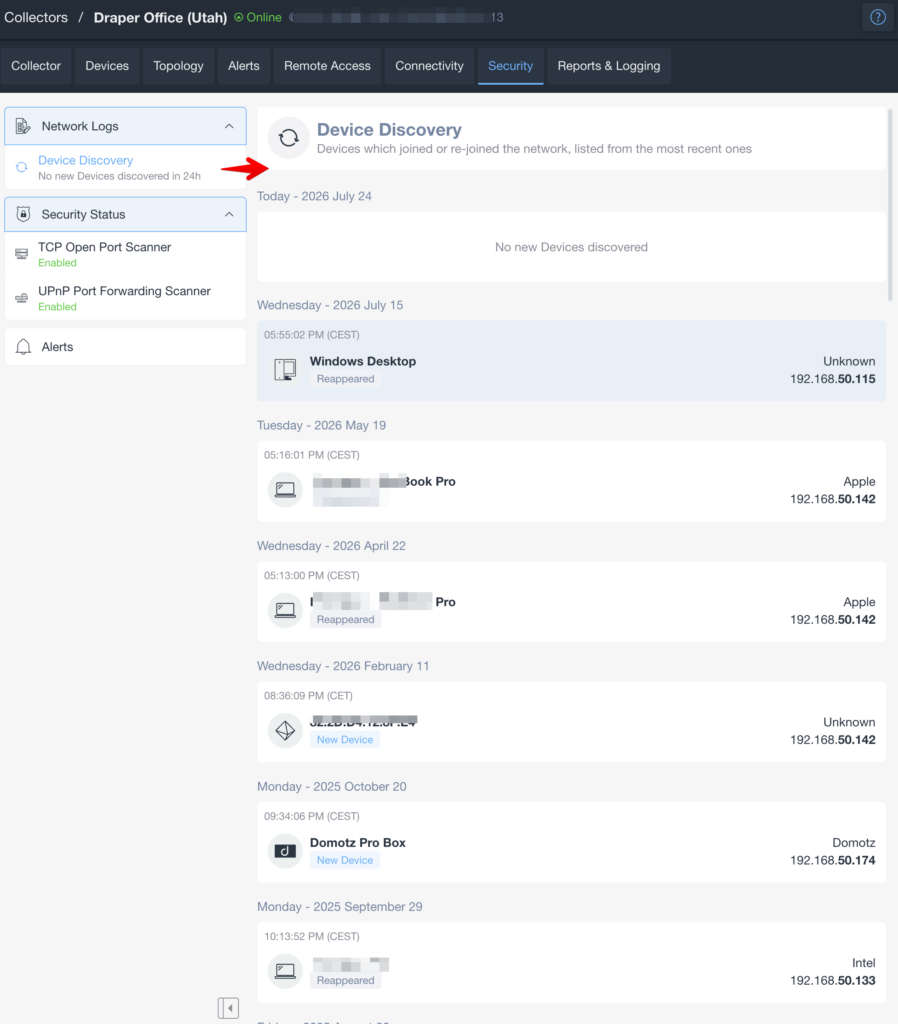Collapse the Network Logs section chevron
The height and width of the screenshot is (1024, 898).
[229, 126]
